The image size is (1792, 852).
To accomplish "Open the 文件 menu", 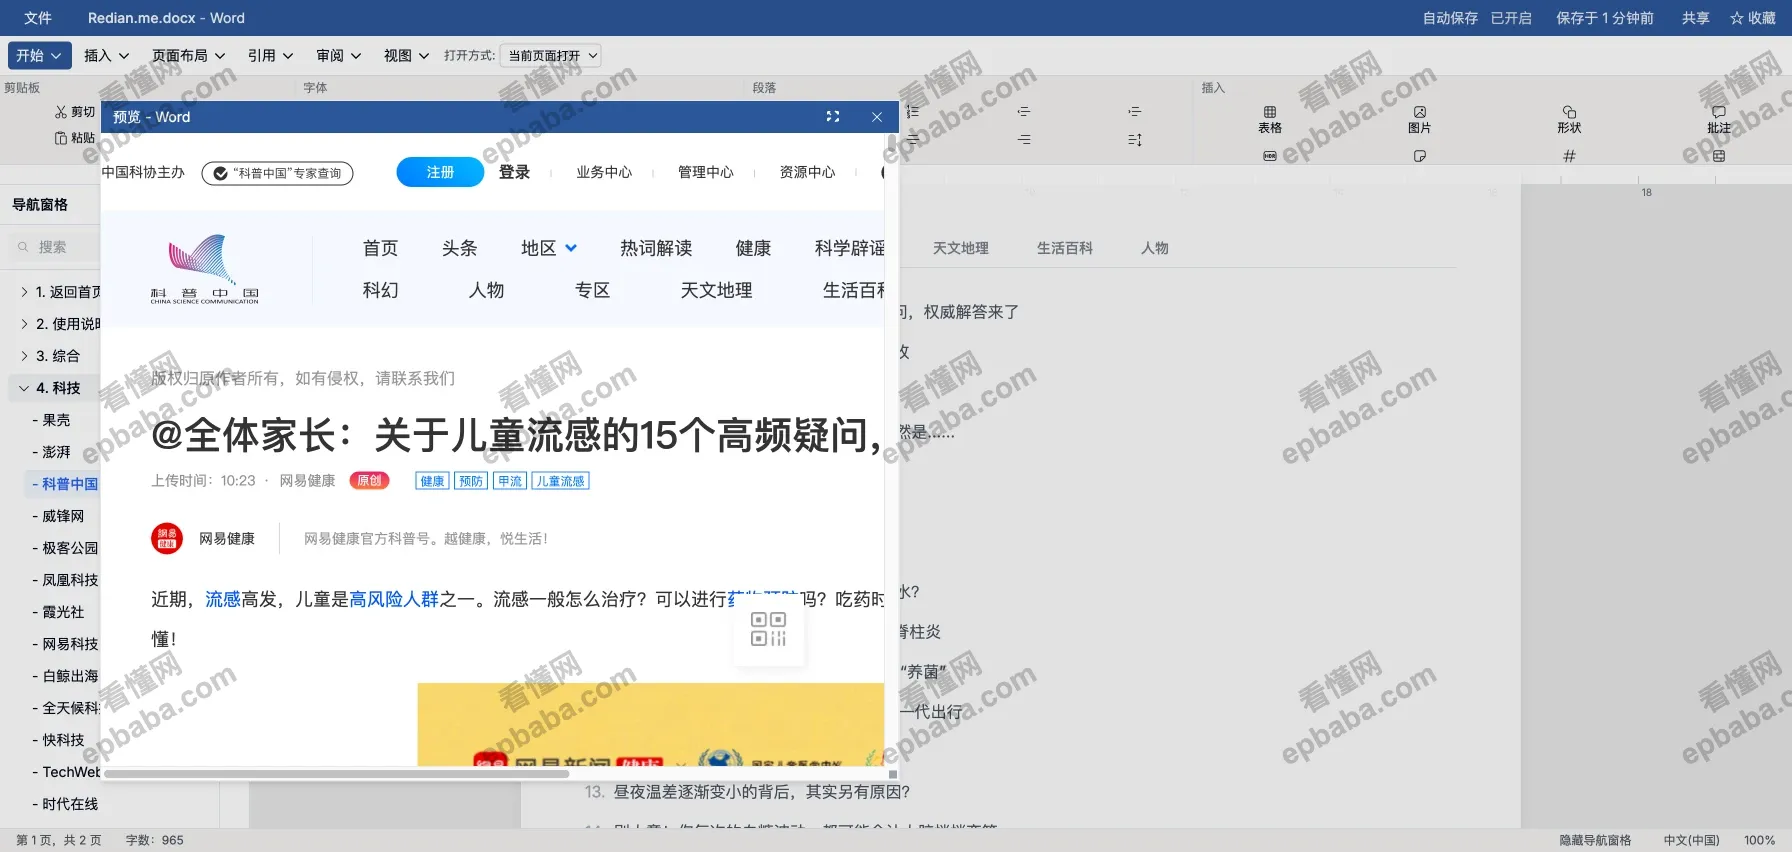I will click(38, 18).
